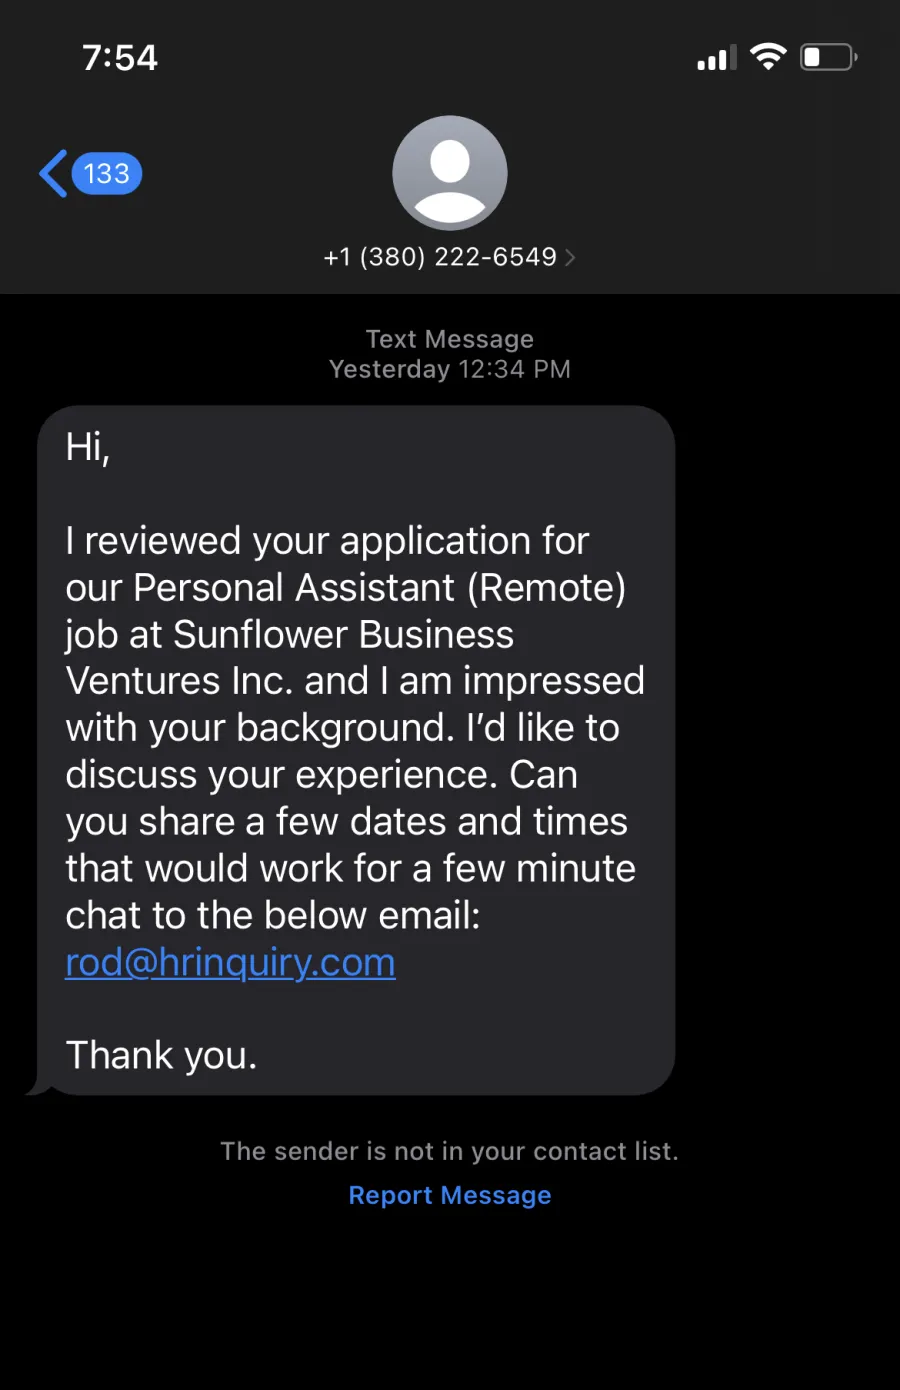The image size is (900, 1390).
Task: Tap the Yesterday 12:34 PM timestamp
Action: (x=450, y=369)
